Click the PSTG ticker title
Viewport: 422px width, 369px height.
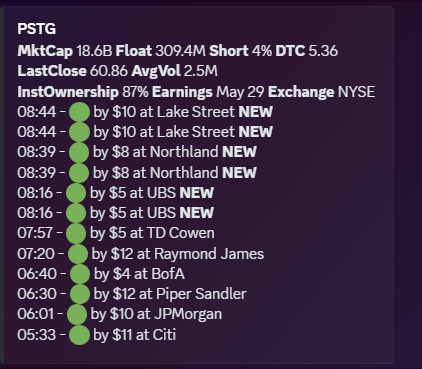(37, 29)
